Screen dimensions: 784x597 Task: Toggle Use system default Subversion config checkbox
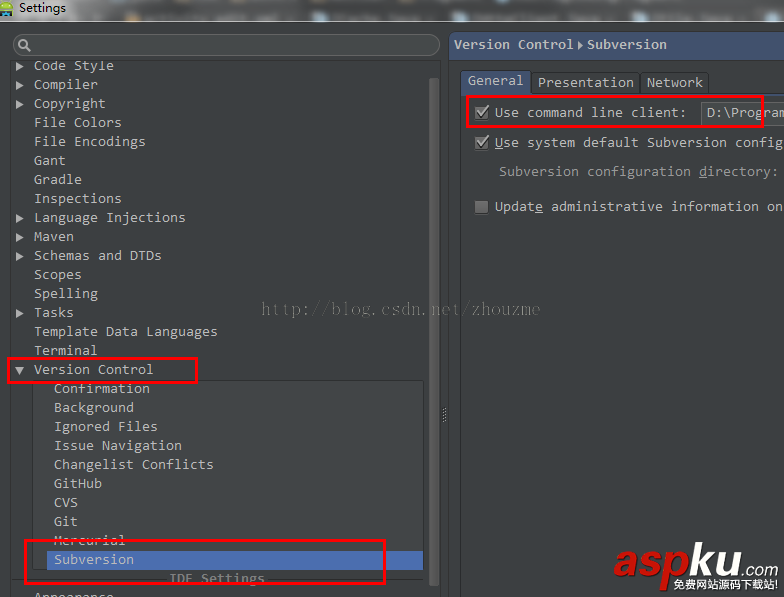(482, 142)
